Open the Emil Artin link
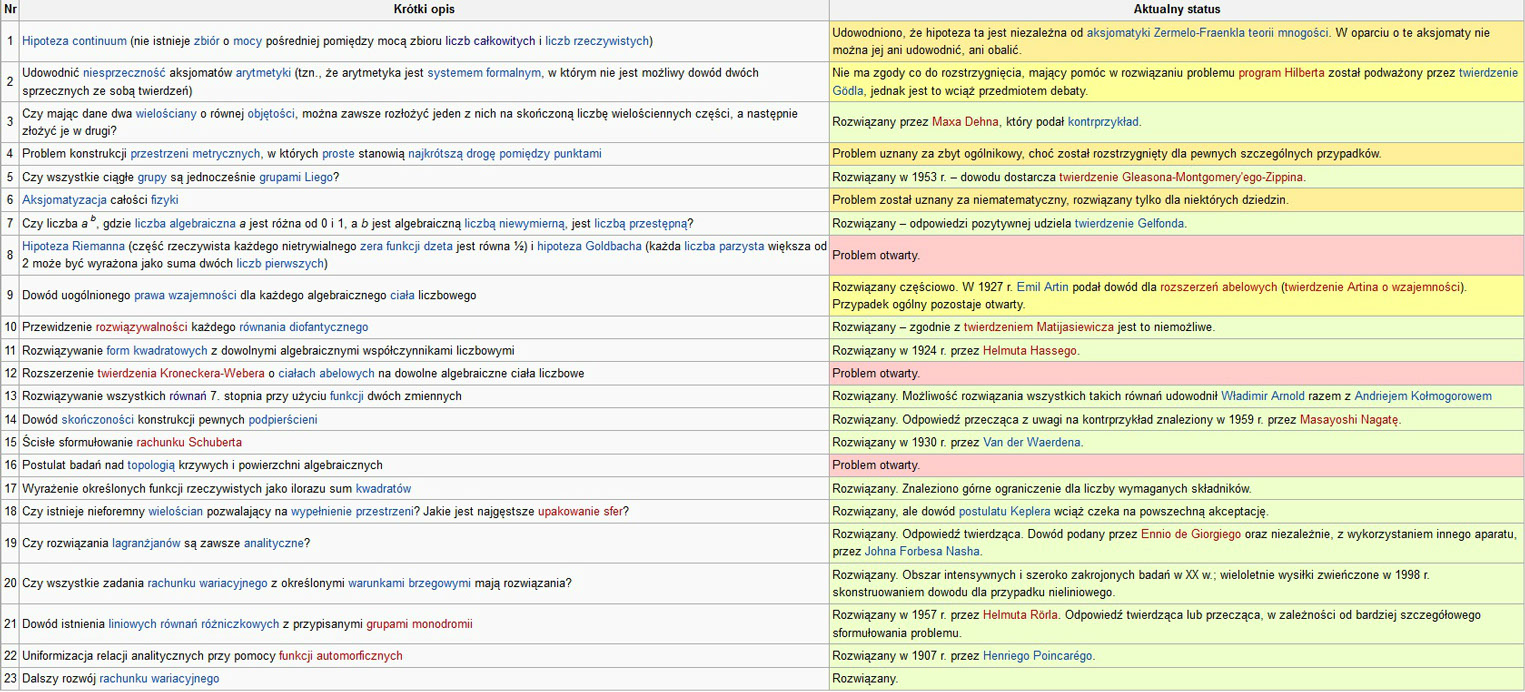1525x692 pixels. pos(1042,287)
